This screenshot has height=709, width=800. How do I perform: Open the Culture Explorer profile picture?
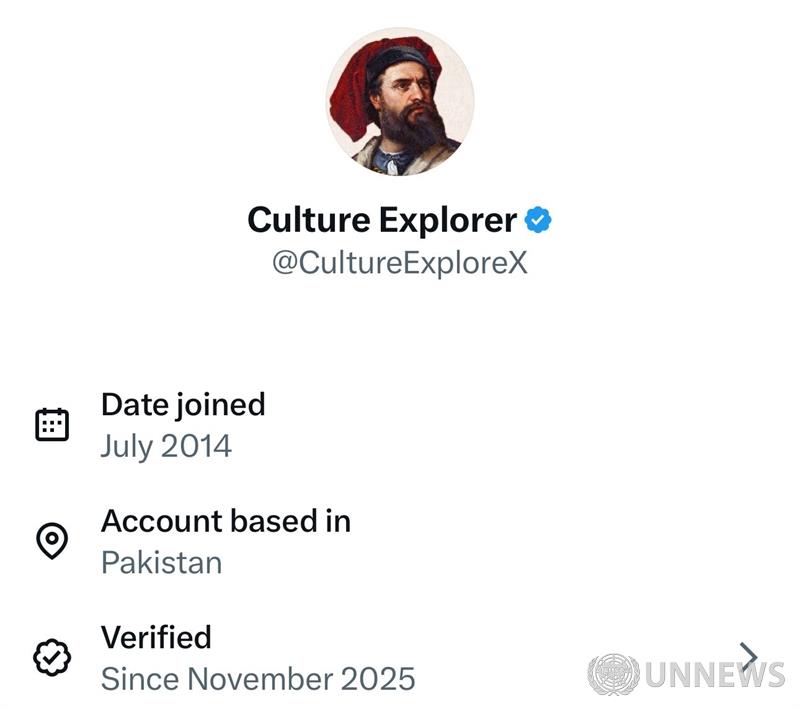coord(400,101)
